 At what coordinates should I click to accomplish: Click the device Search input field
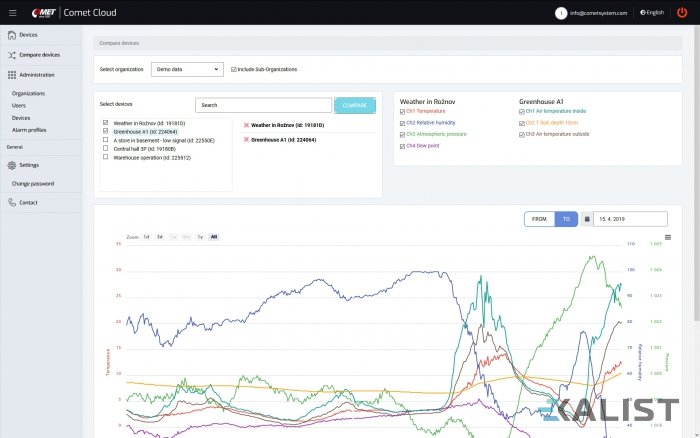(263, 105)
